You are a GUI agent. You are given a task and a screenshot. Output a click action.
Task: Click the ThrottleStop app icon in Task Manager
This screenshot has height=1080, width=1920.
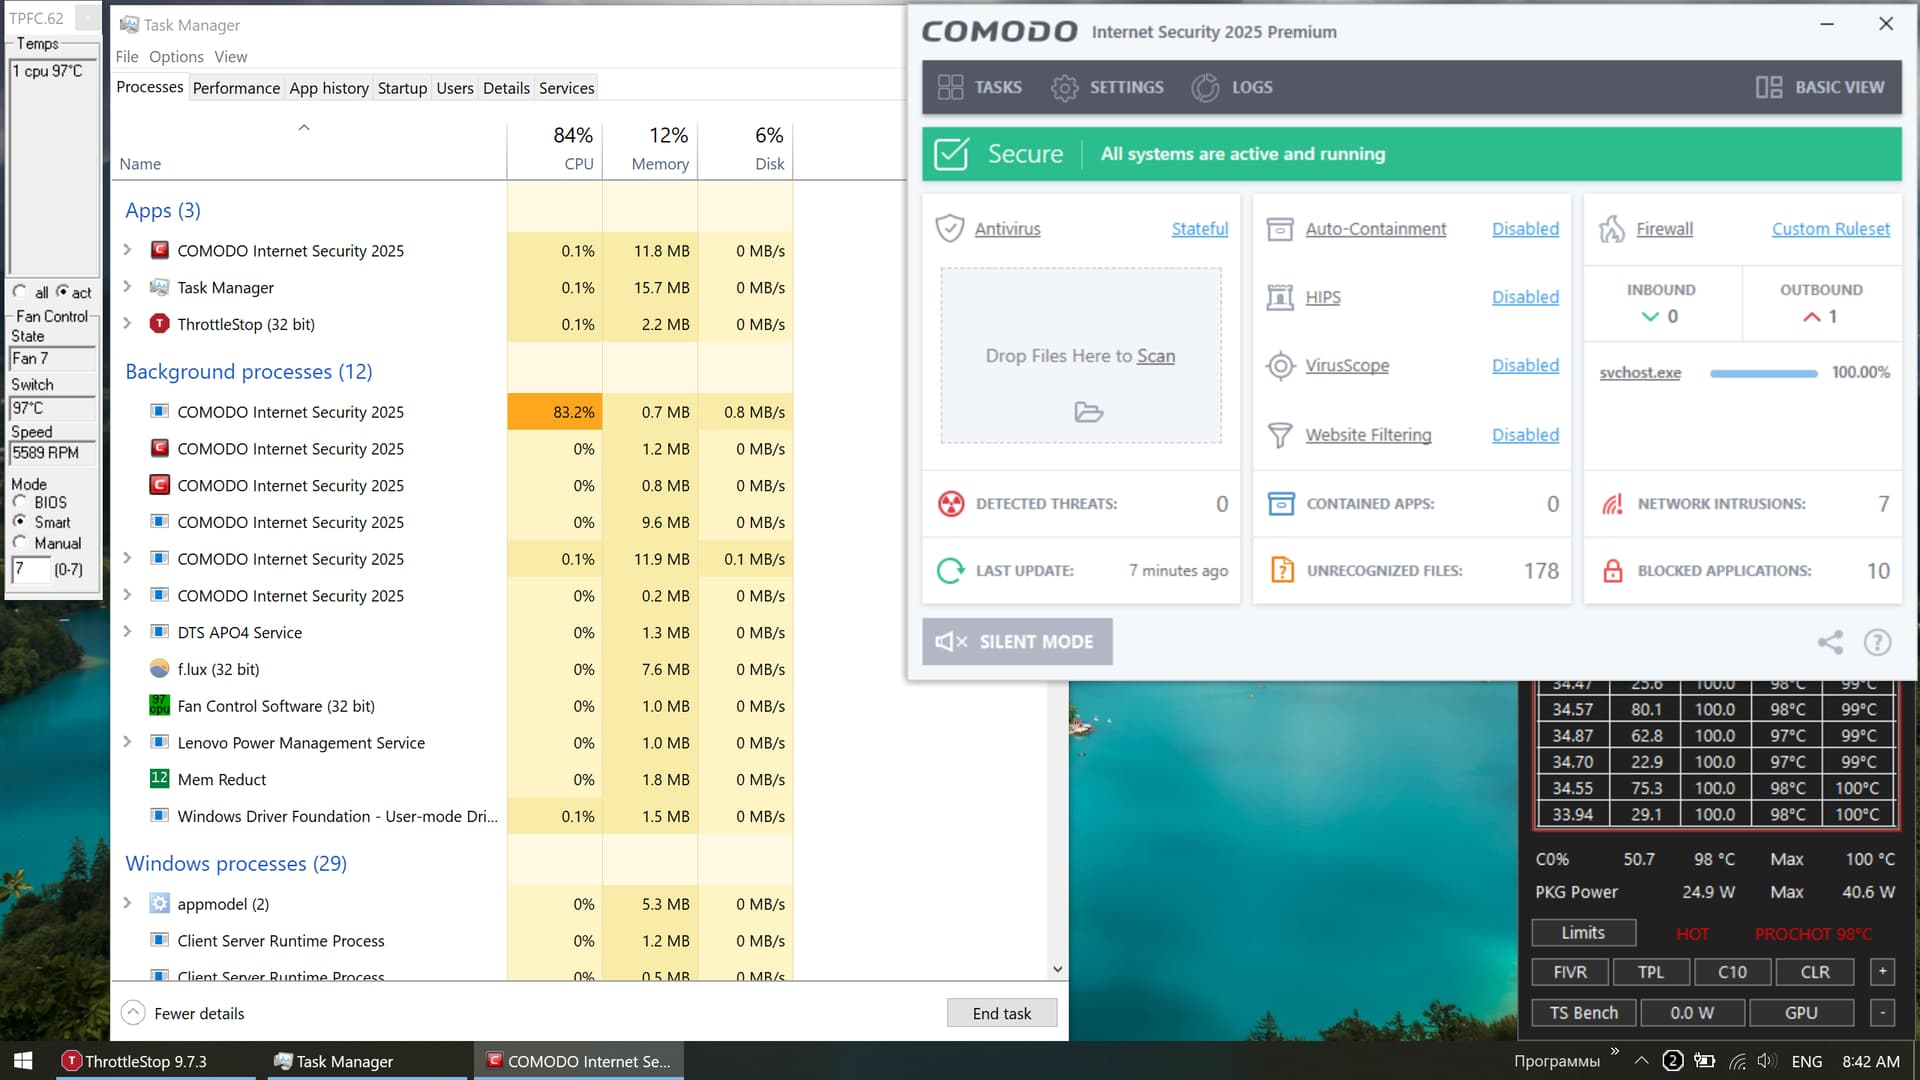pos(159,324)
